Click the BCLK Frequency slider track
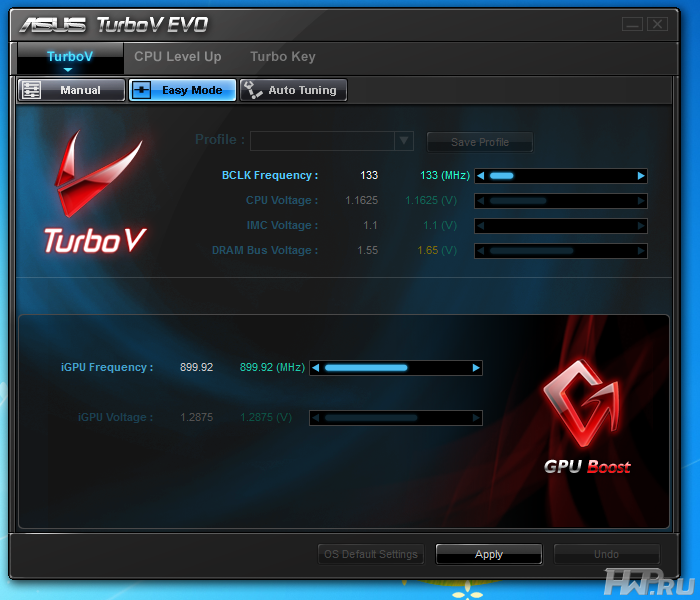 pyautogui.click(x=561, y=176)
